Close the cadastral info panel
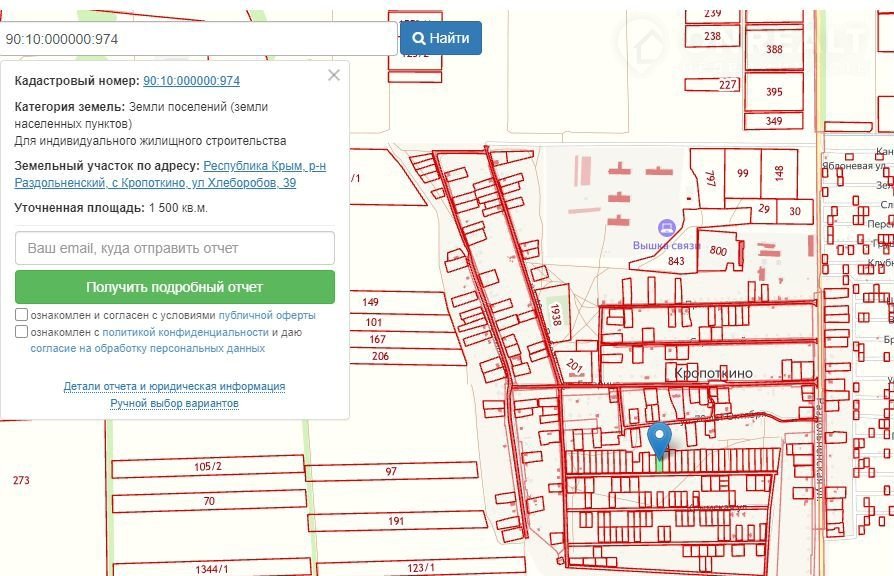The image size is (894, 576). click(334, 75)
